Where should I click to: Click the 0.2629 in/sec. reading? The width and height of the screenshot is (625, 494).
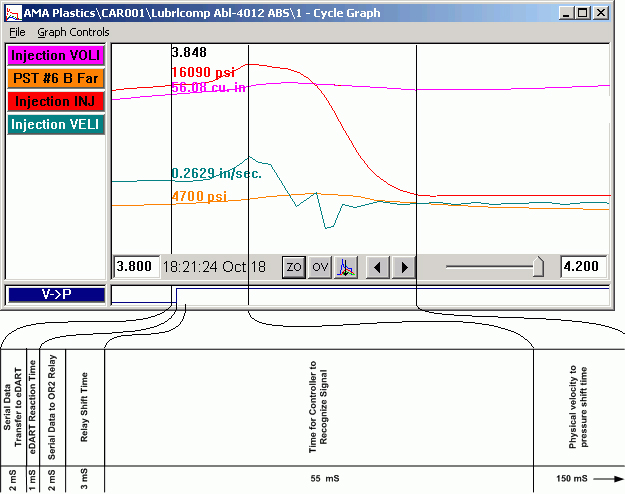click(217, 173)
